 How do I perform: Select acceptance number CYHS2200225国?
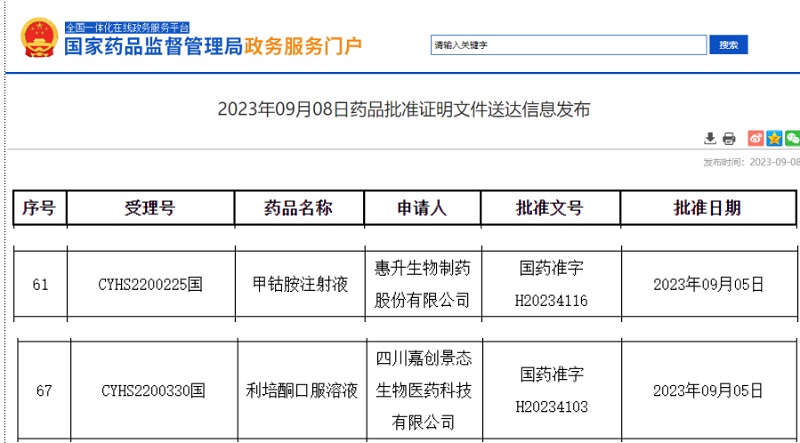(151, 284)
